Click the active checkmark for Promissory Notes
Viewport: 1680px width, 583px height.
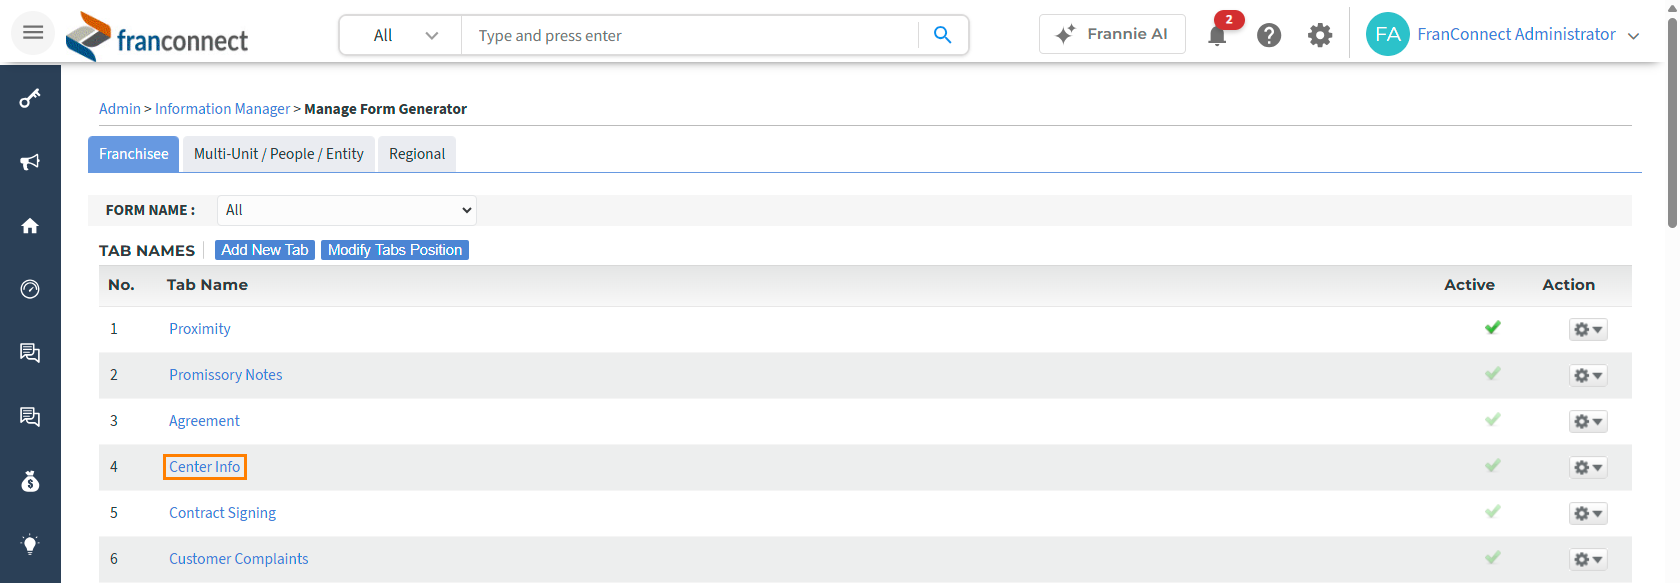[1493, 374]
